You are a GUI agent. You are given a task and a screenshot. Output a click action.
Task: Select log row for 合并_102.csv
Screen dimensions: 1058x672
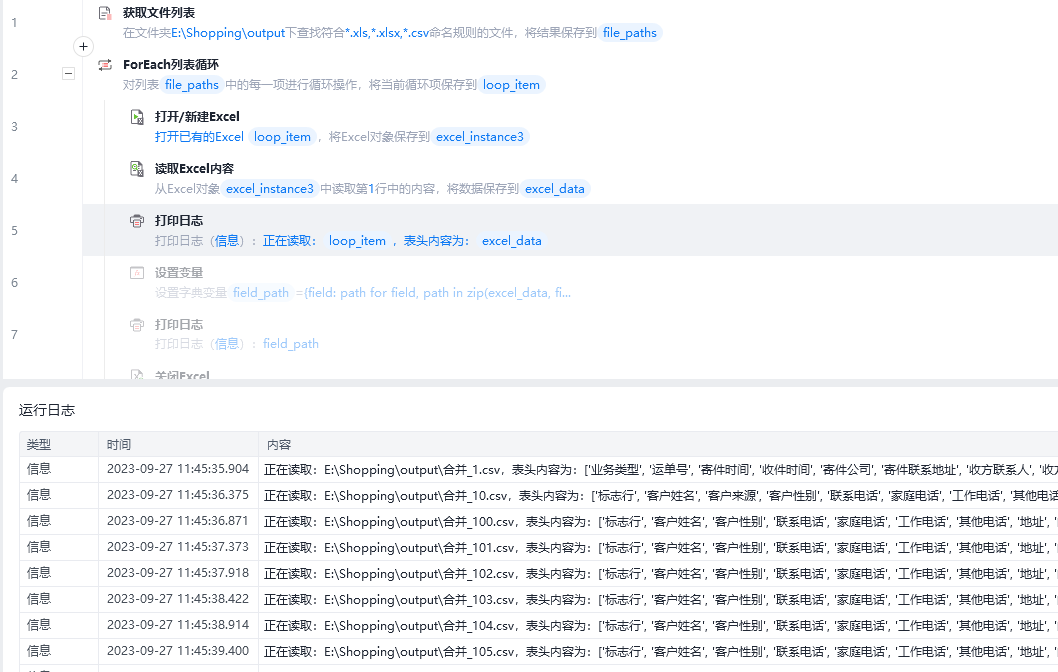click(x=538, y=573)
